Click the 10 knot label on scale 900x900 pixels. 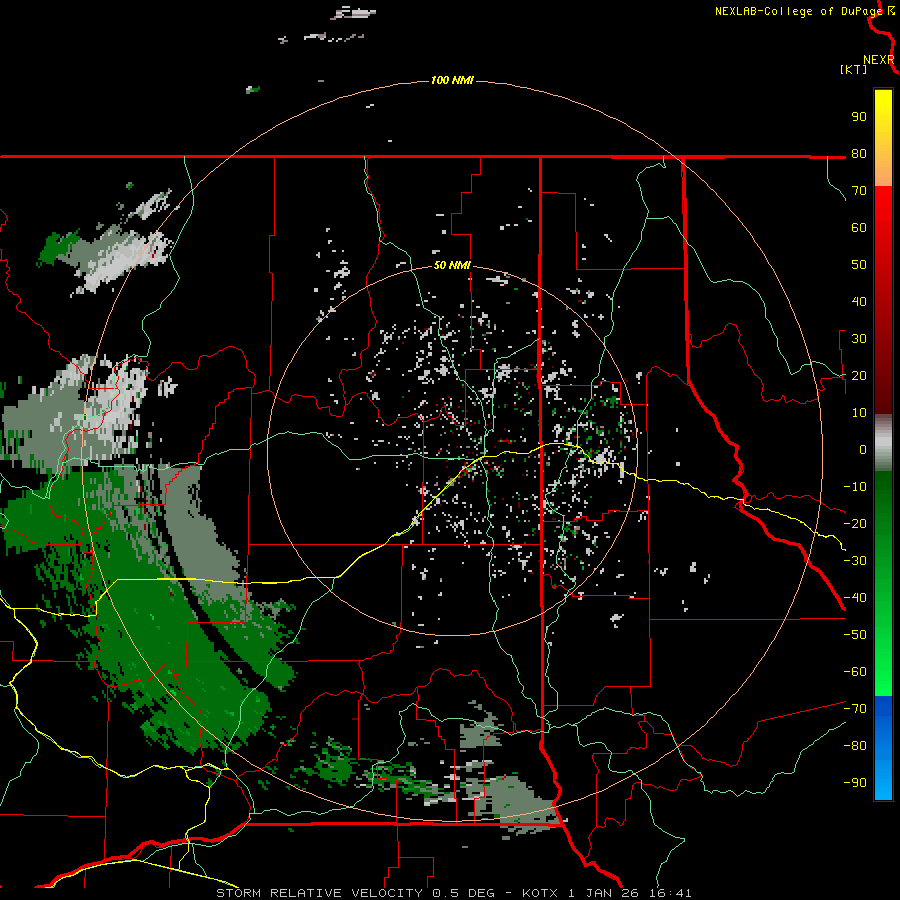(859, 413)
